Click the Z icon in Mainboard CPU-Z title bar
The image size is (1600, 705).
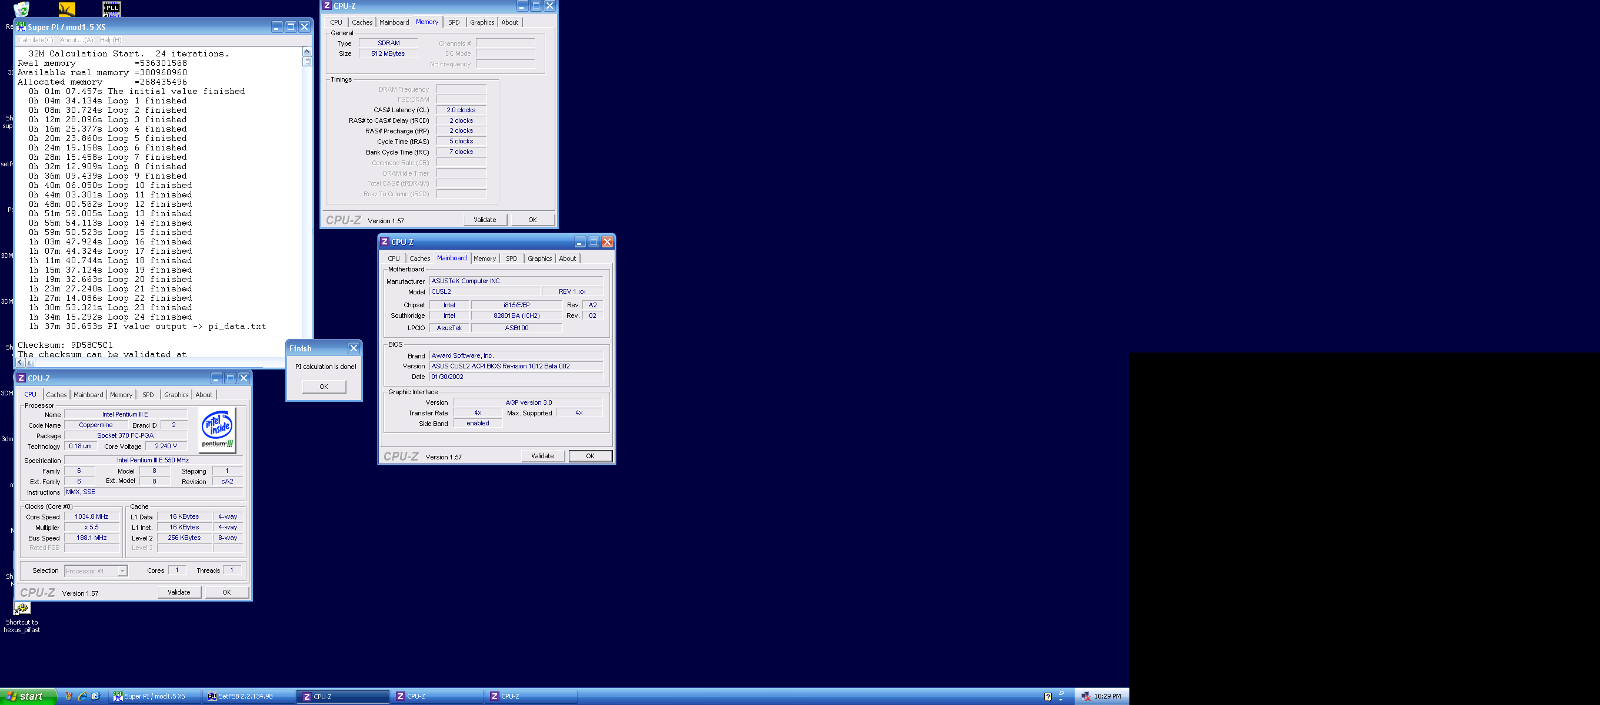coord(385,242)
